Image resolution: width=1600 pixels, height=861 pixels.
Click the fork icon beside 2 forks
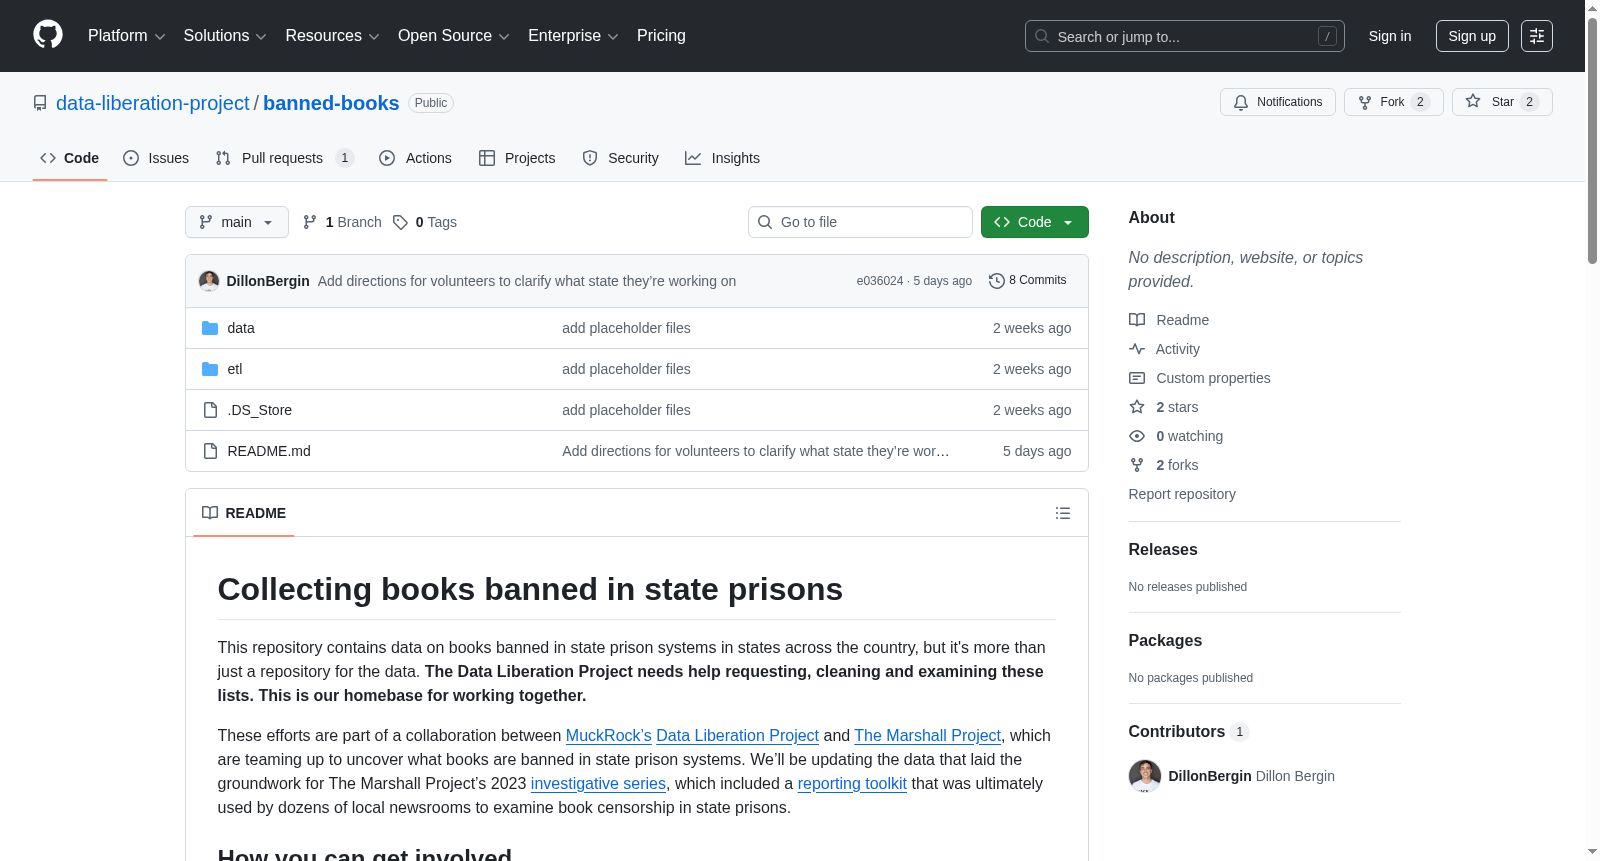1137,465
